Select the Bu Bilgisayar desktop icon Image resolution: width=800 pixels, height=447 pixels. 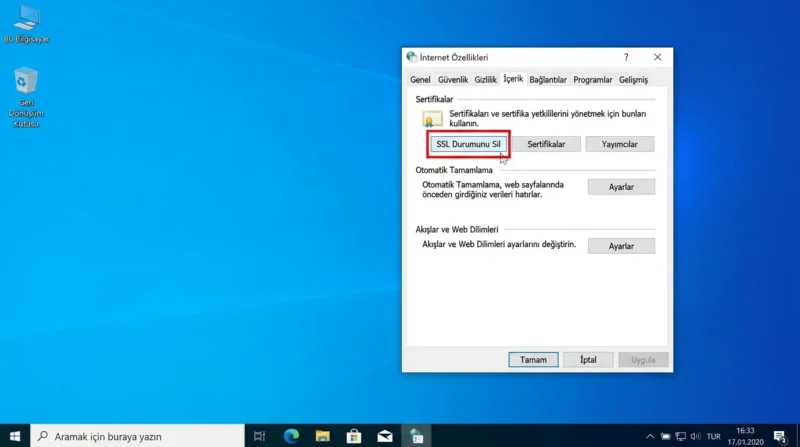(26, 24)
